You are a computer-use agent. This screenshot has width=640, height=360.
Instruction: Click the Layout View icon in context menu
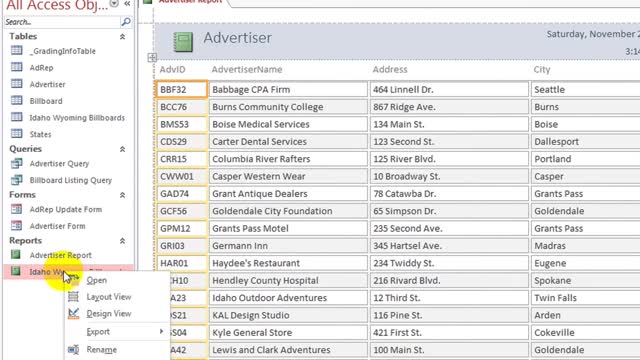pyautogui.click(x=73, y=297)
